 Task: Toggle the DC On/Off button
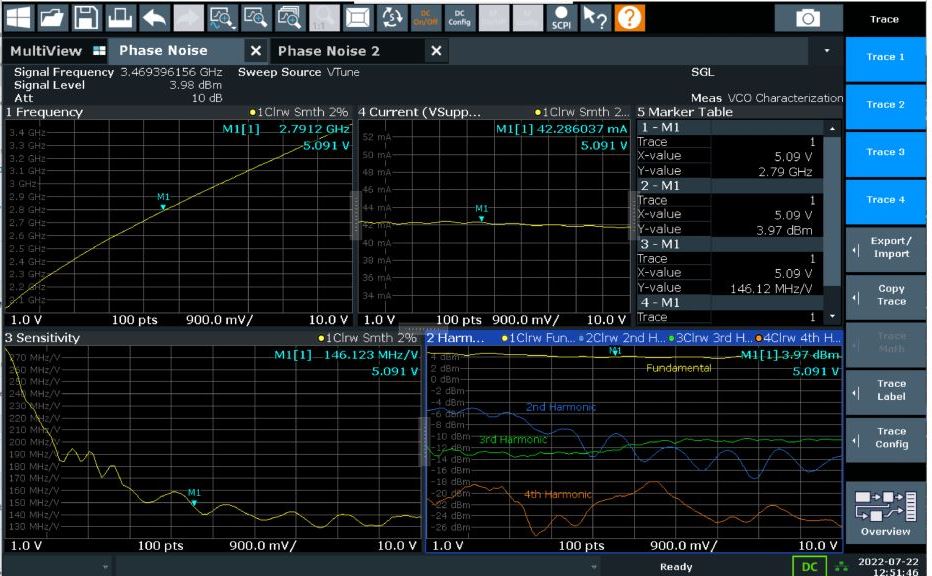pos(425,17)
